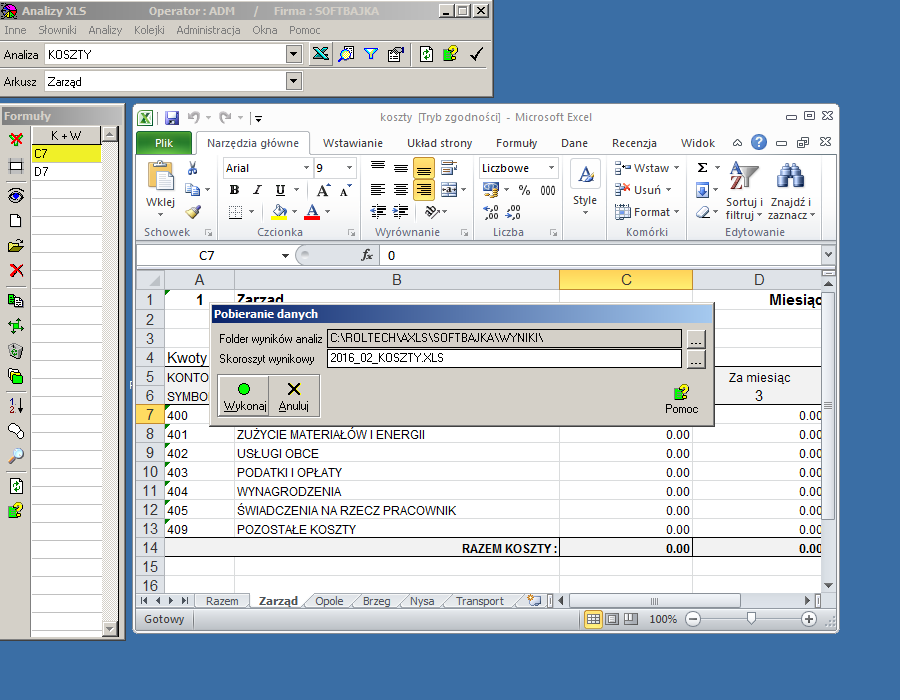Click the Cut scissors icon in Schowek group

pyautogui.click(x=192, y=168)
